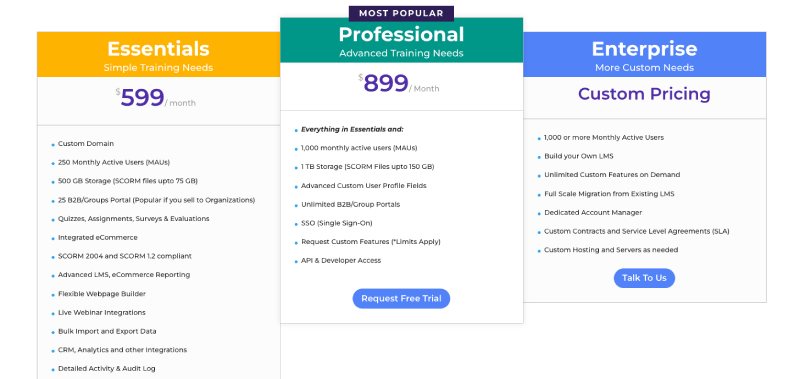Click the bullet beside Flexible Webpage Builder
This screenshot has height=379, width=800.
pyautogui.click(x=53, y=295)
